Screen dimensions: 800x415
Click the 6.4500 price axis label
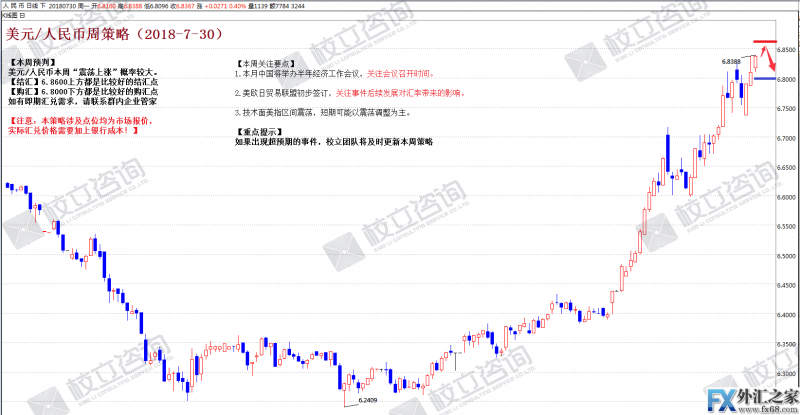pos(786,285)
